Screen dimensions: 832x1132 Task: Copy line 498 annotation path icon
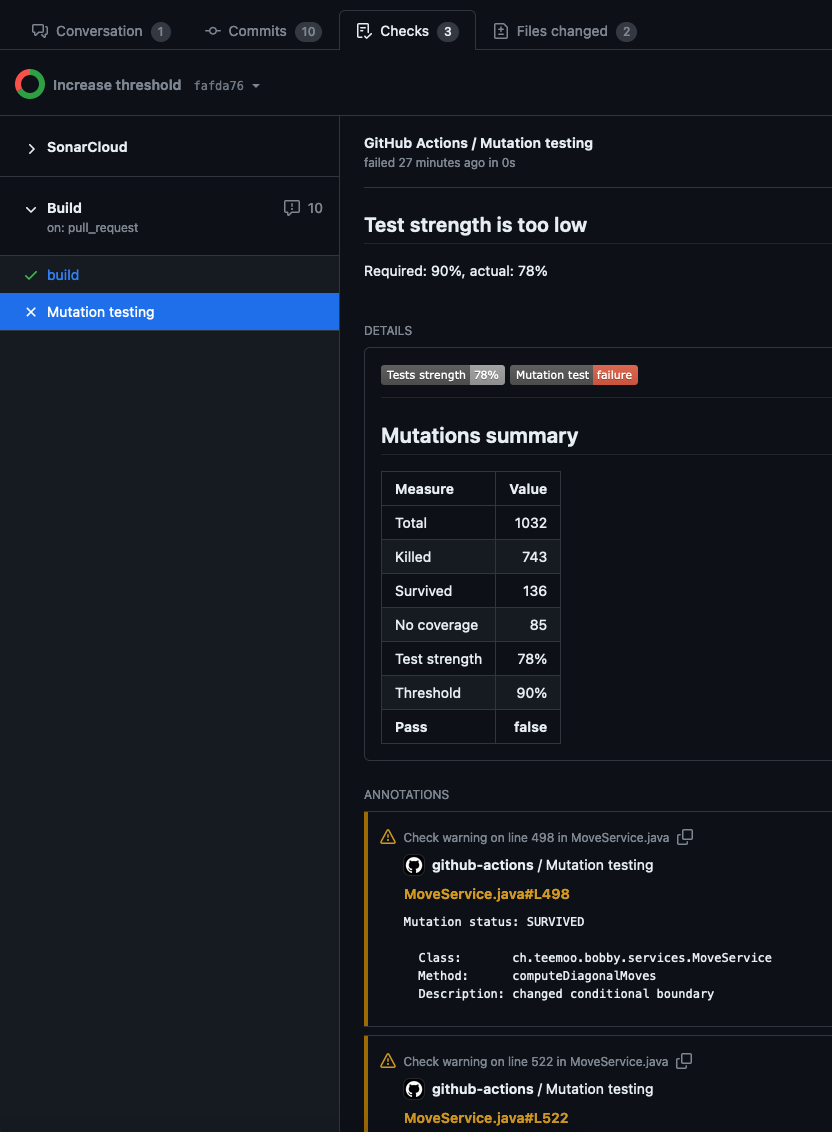click(685, 837)
